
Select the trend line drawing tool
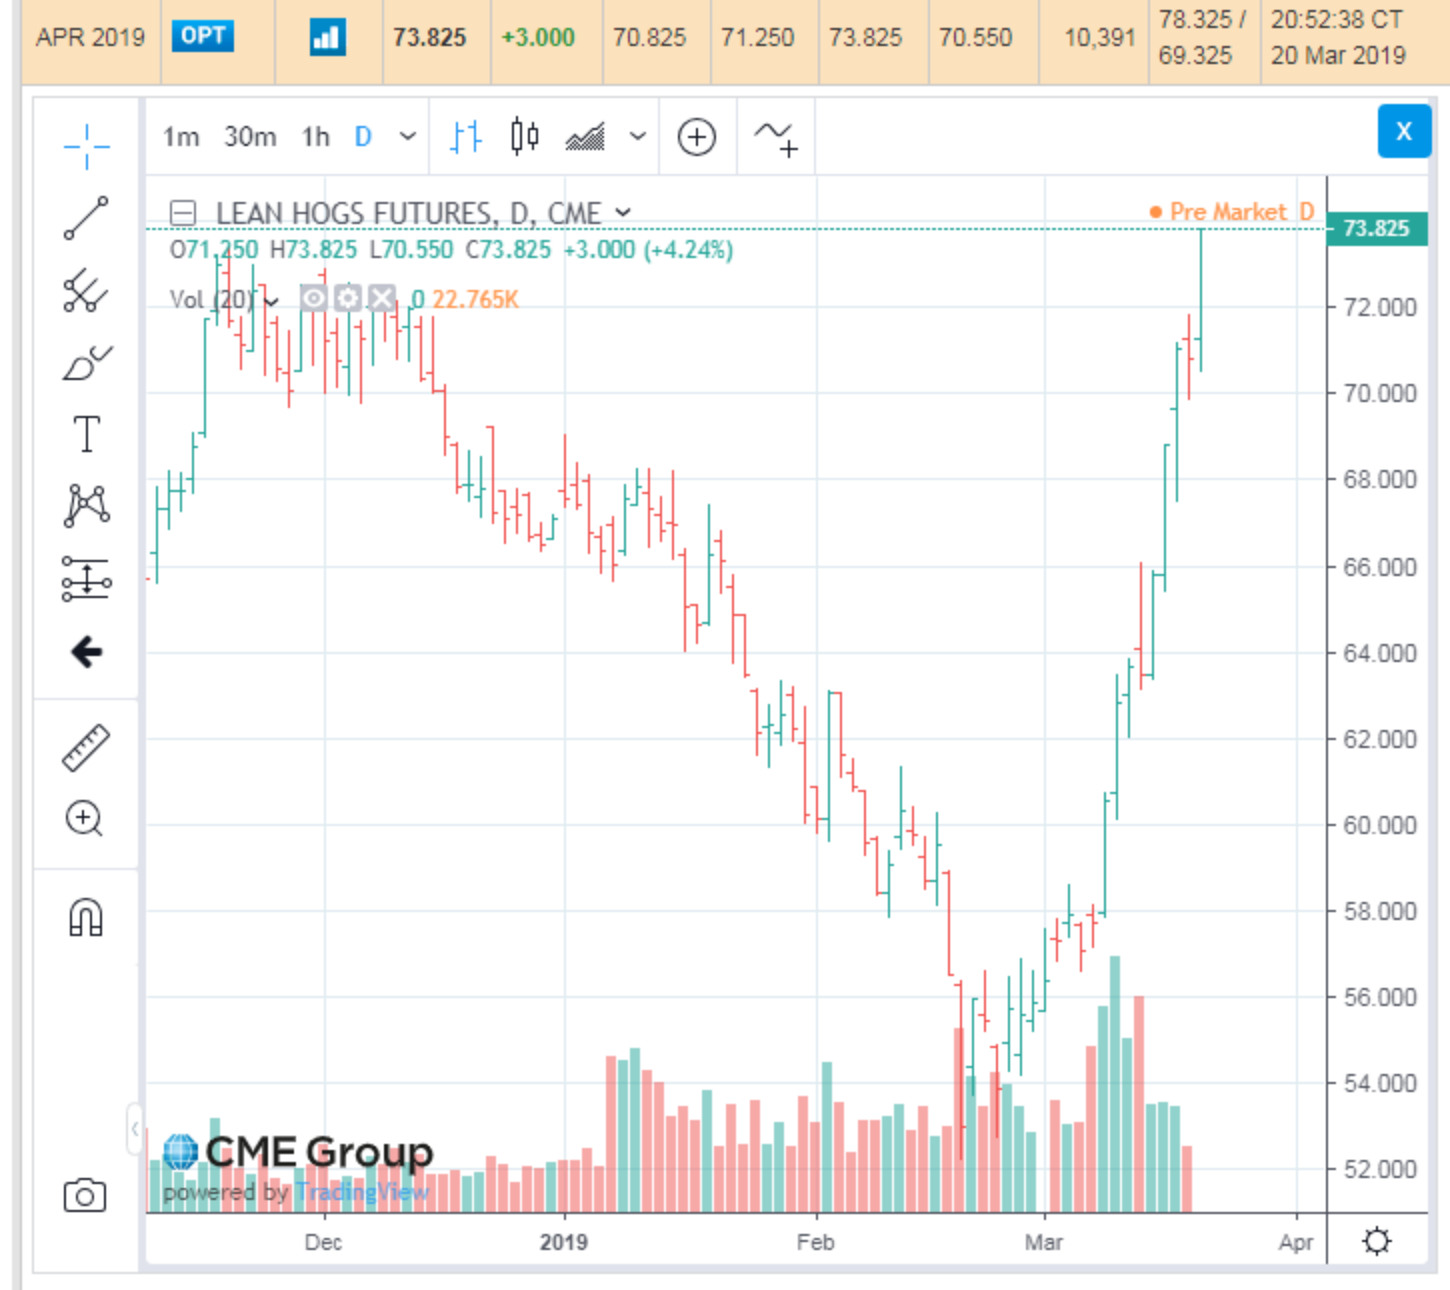pyautogui.click(x=86, y=218)
